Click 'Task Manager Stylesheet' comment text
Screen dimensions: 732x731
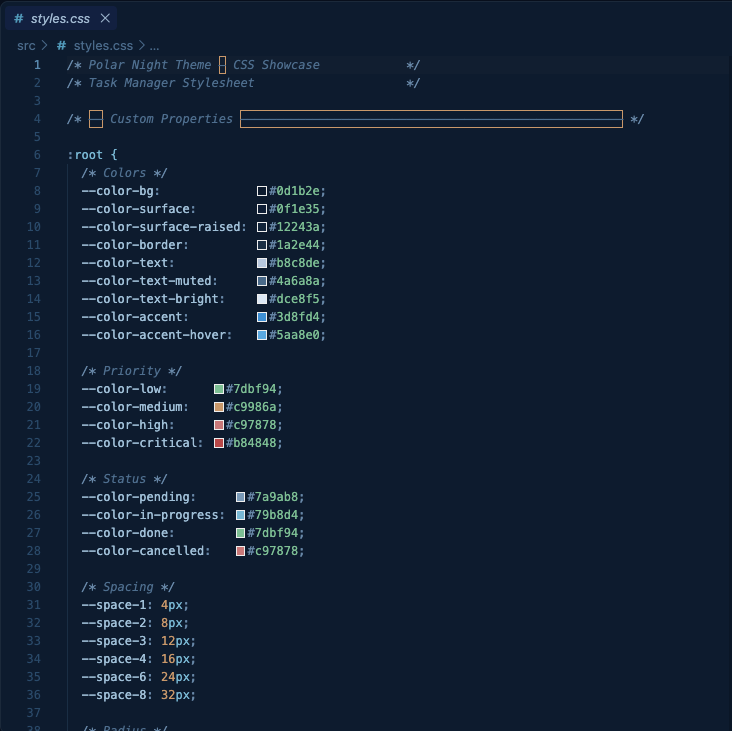[x=171, y=83]
